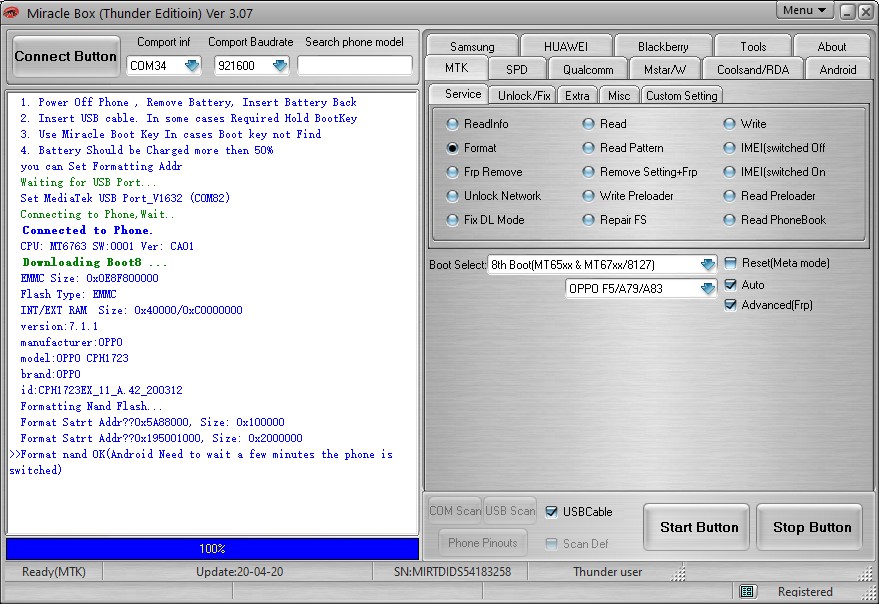Select the Read PhoneBook radio option

click(x=729, y=220)
